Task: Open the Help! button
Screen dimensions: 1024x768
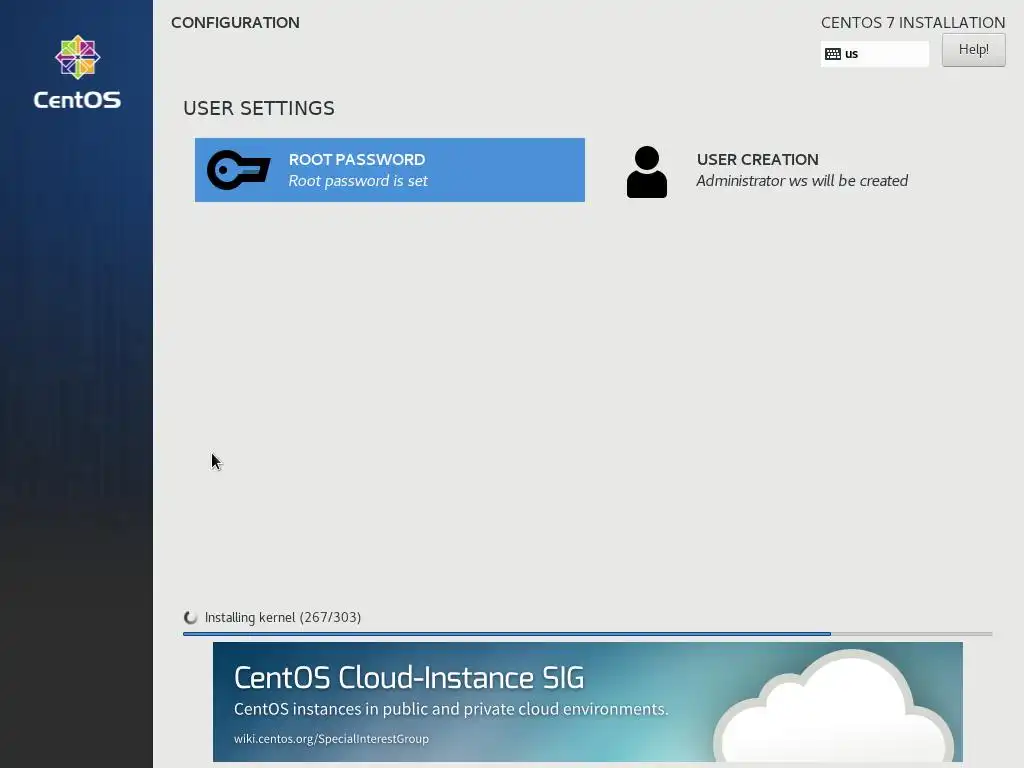Action: coord(973,50)
